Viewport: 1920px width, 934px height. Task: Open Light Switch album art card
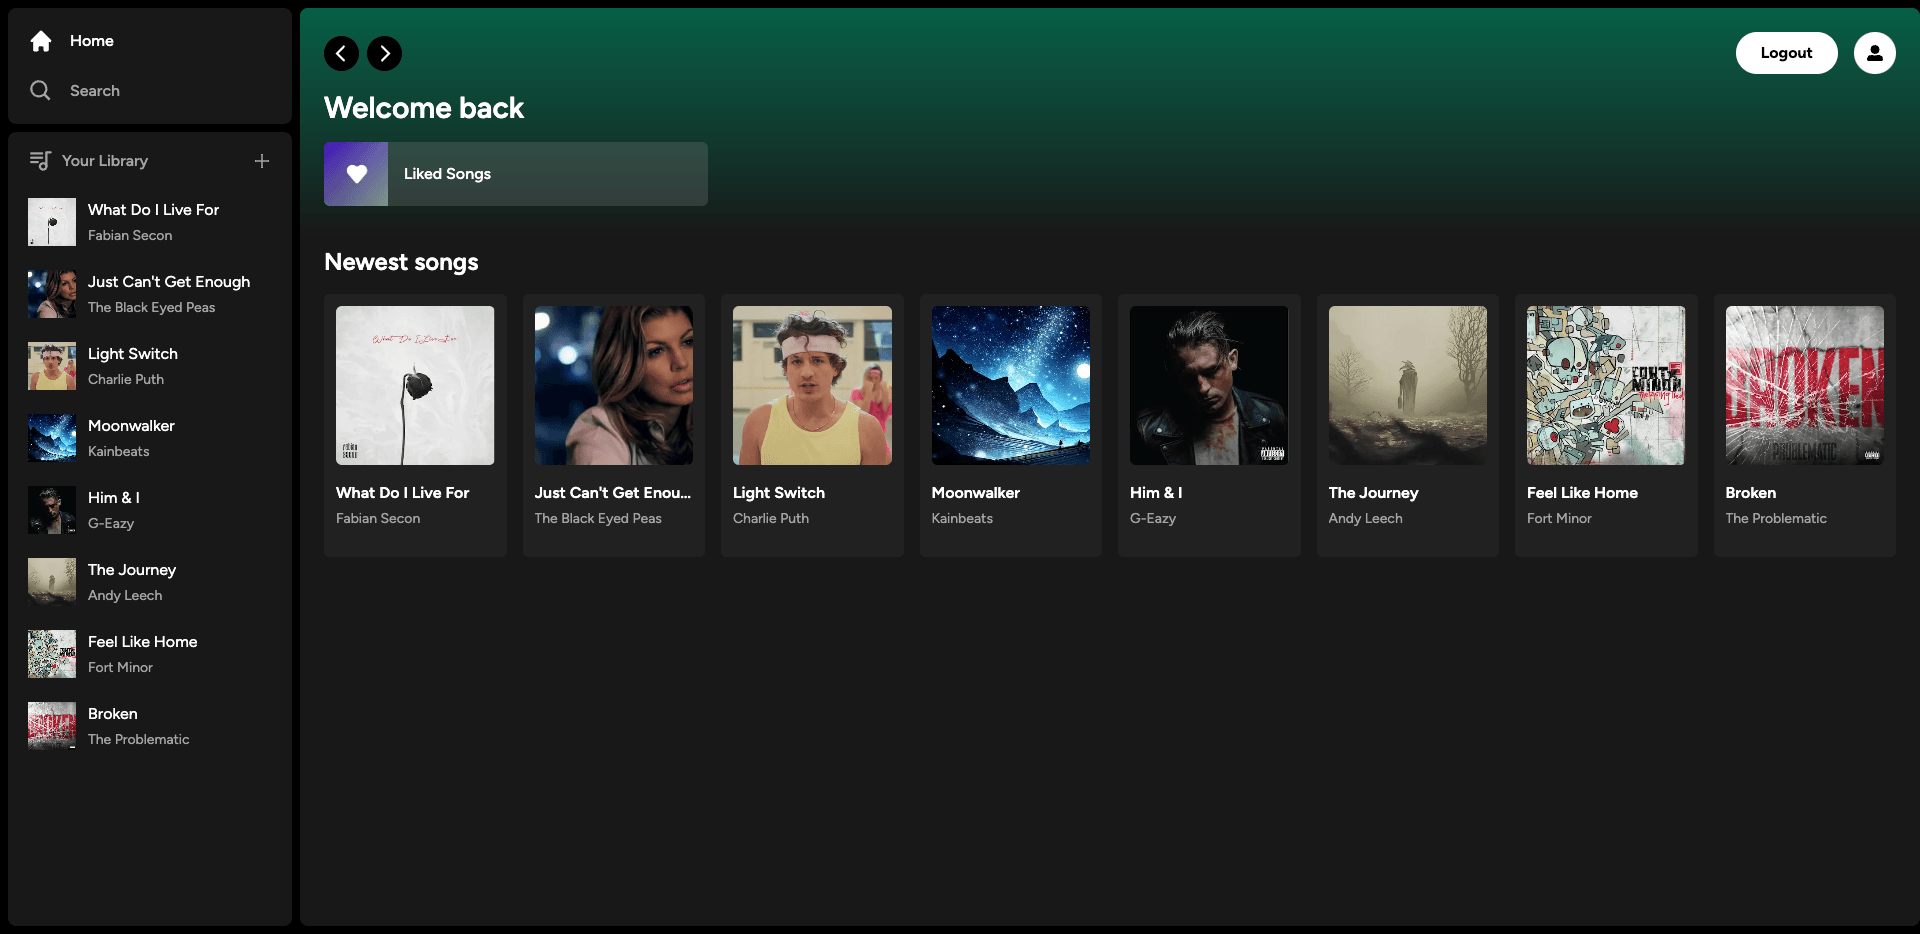point(812,385)
